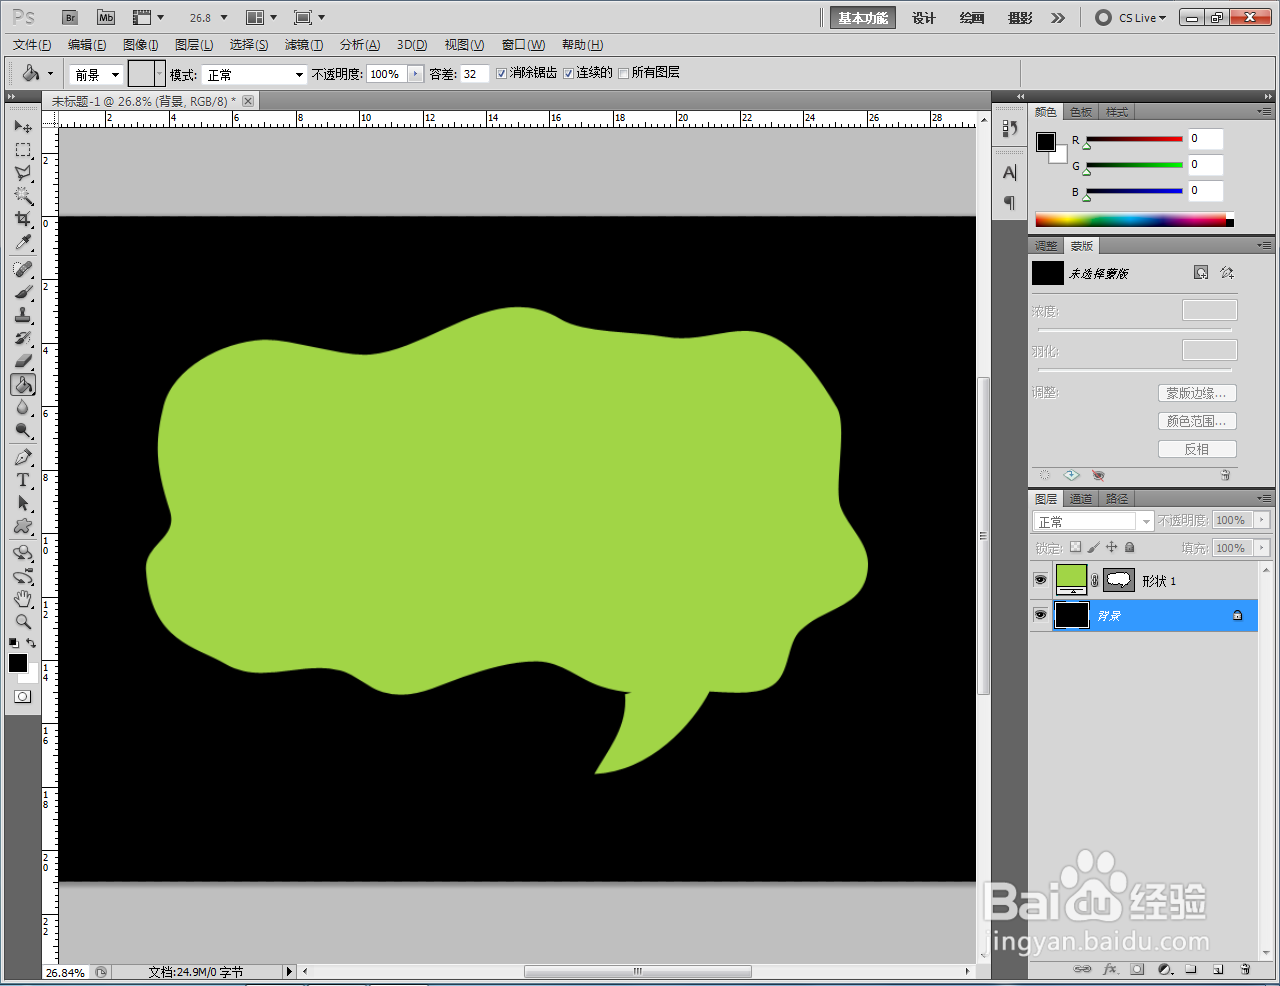This screenshot has width=1280, height=986.
Task: Select 设计 workspace button
Action: (924, 18)
